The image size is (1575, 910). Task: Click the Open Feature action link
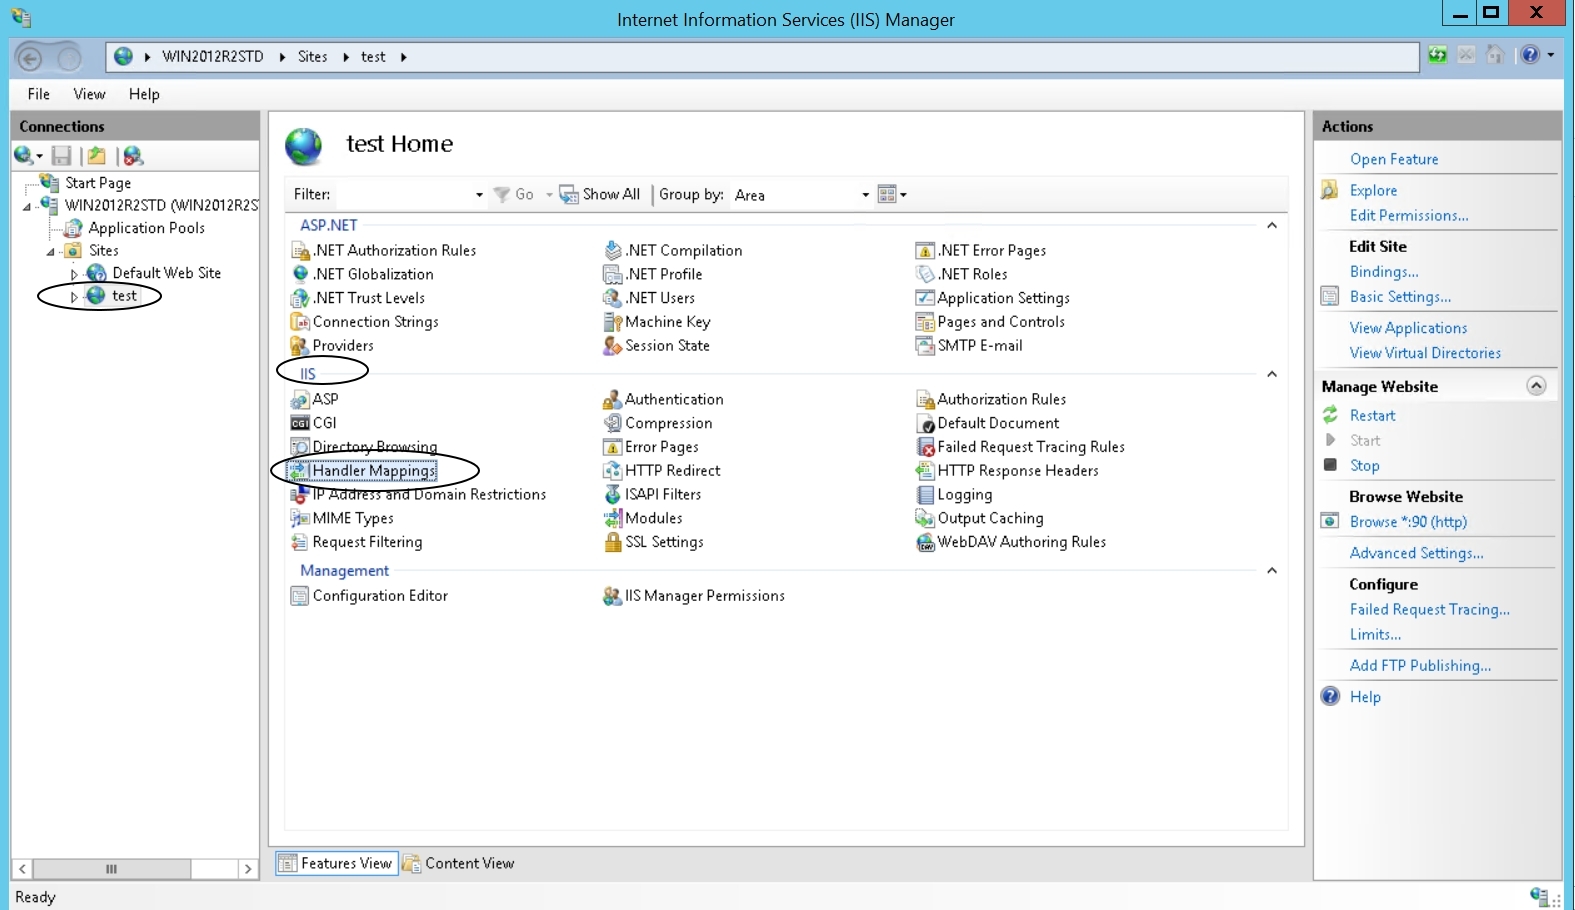tap(1394, 159)
